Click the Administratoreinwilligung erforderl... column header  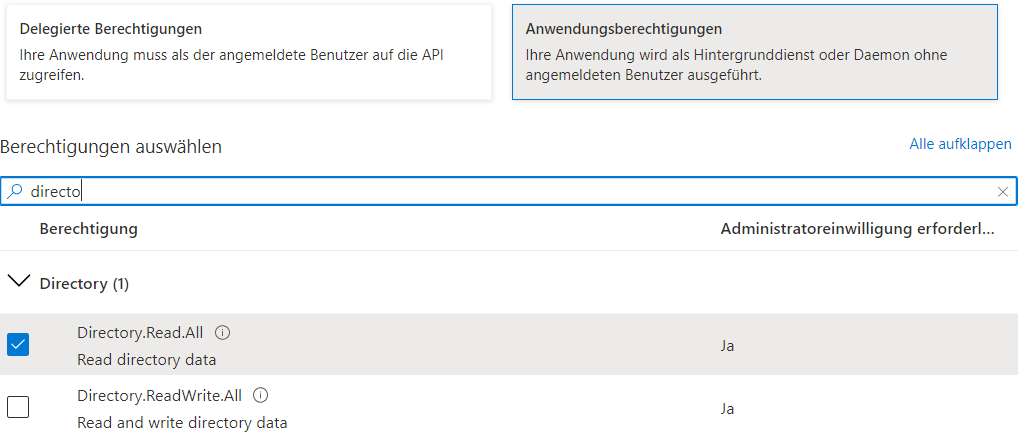pyautogui.click(x=858, y=229)
